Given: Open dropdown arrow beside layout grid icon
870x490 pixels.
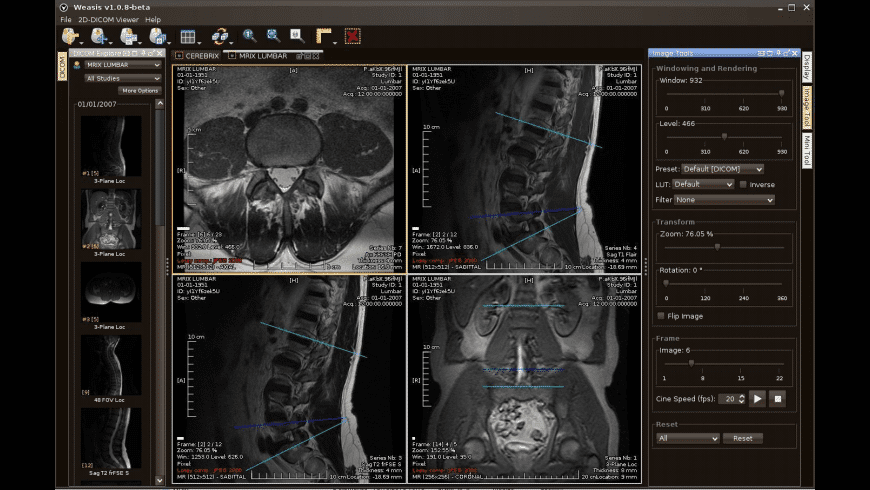Looking at the screenshot, I should (x=199, y=42).
